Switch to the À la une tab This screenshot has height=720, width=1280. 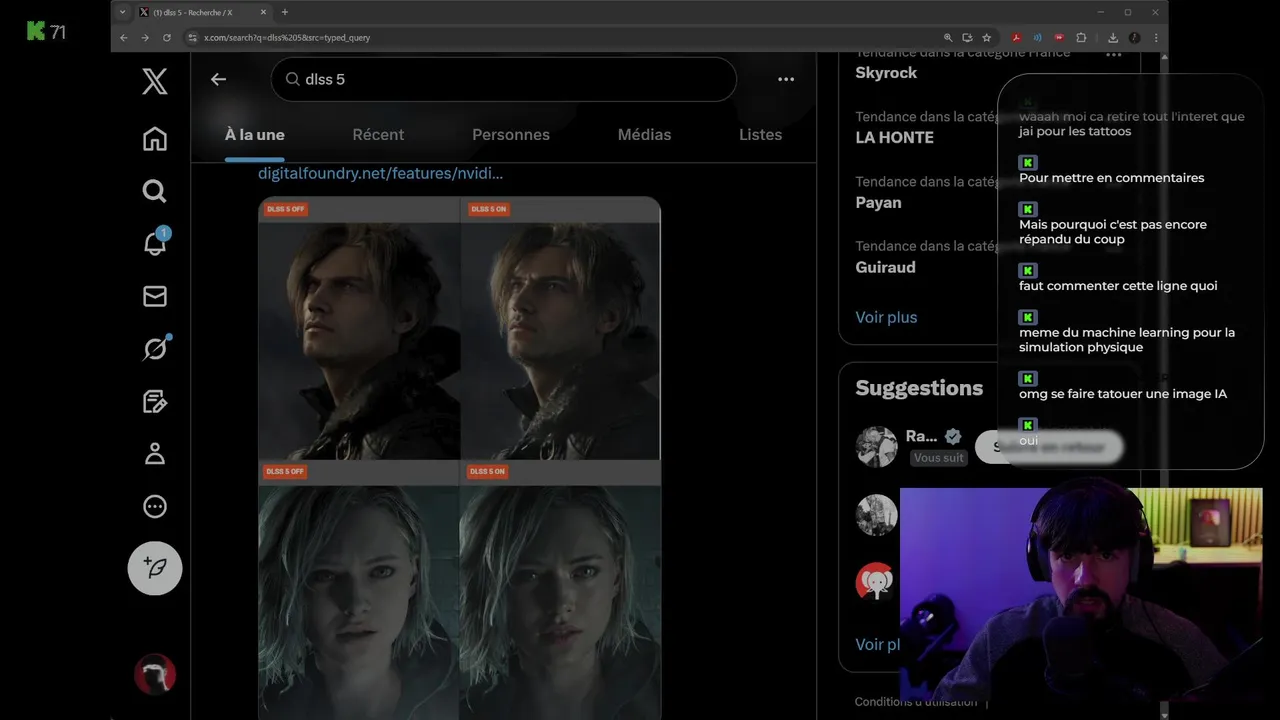point(255,134)
